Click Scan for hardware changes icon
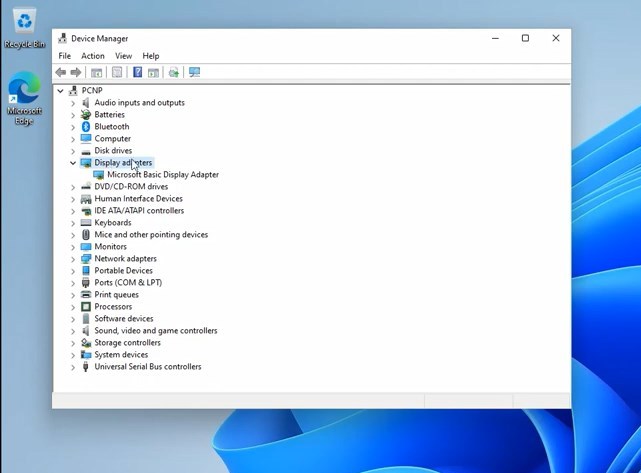The width and height of the screenshot is (641, 473). pos(195,72)
